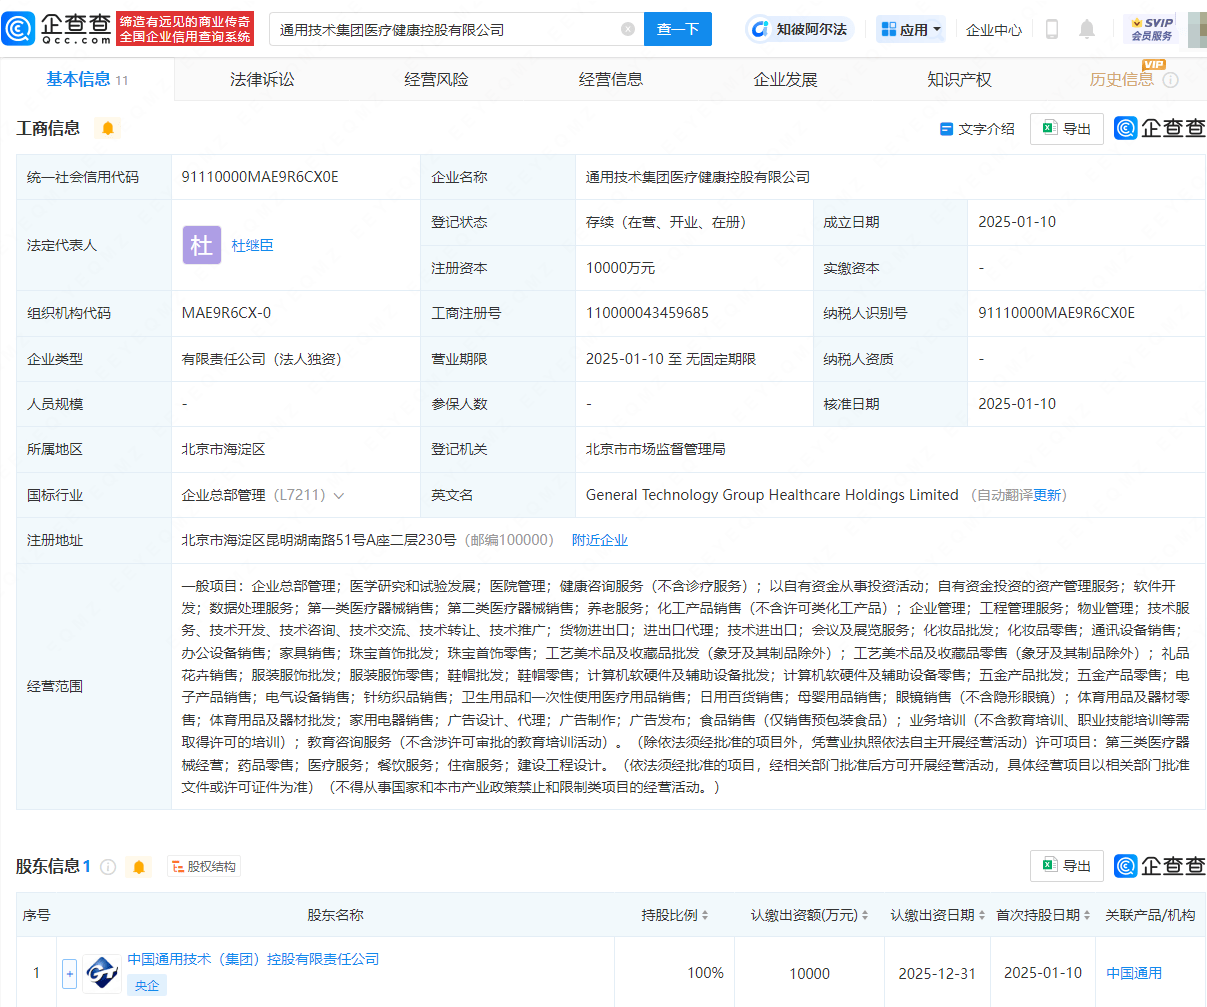This screenshot has height=1007, width=1207.
Task: Switch to 基本信息 tab
Action: tap(87, 79)
